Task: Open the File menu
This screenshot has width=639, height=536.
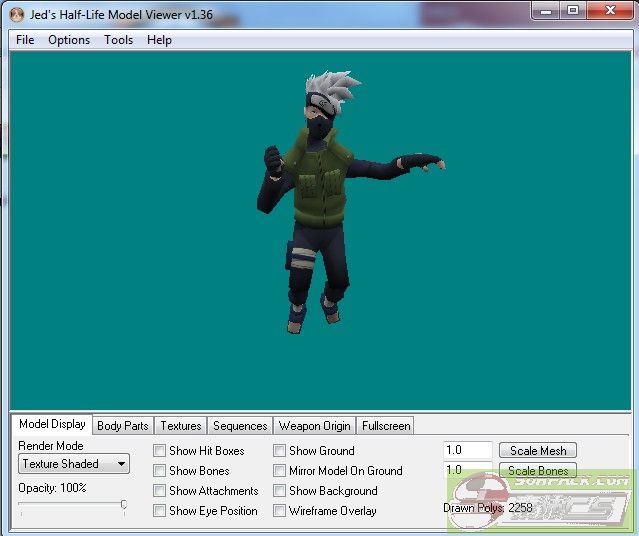Action: [x=25, y=40]
